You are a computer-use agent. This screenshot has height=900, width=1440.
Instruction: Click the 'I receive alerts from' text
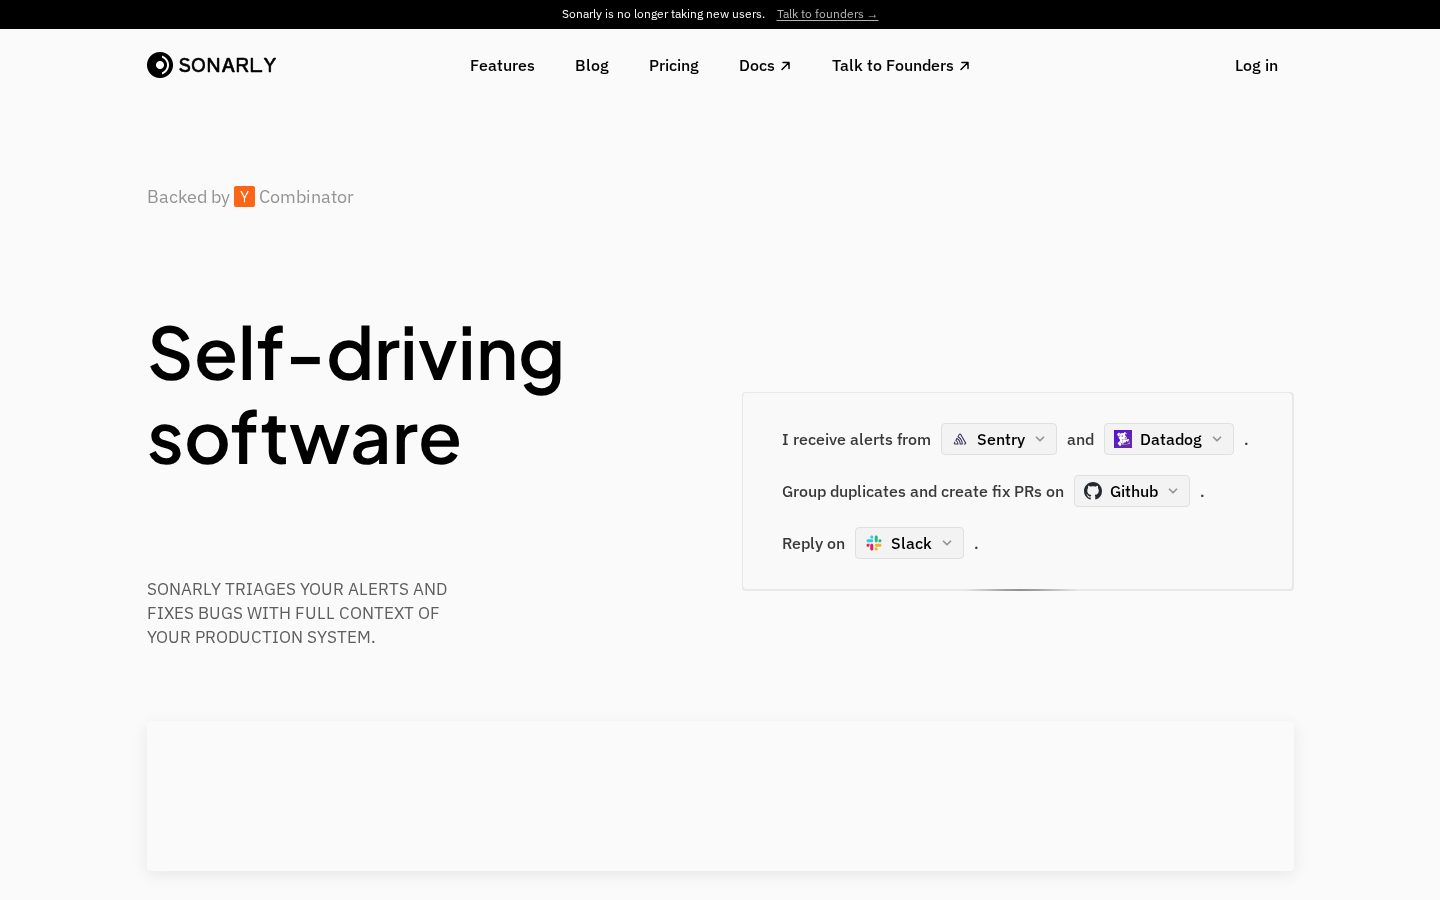click(856, 439)
